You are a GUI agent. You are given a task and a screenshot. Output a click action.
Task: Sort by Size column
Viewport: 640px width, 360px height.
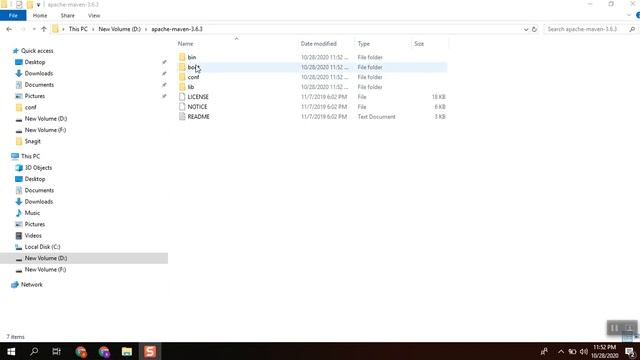pyautogui.click(x=419, y=44)
